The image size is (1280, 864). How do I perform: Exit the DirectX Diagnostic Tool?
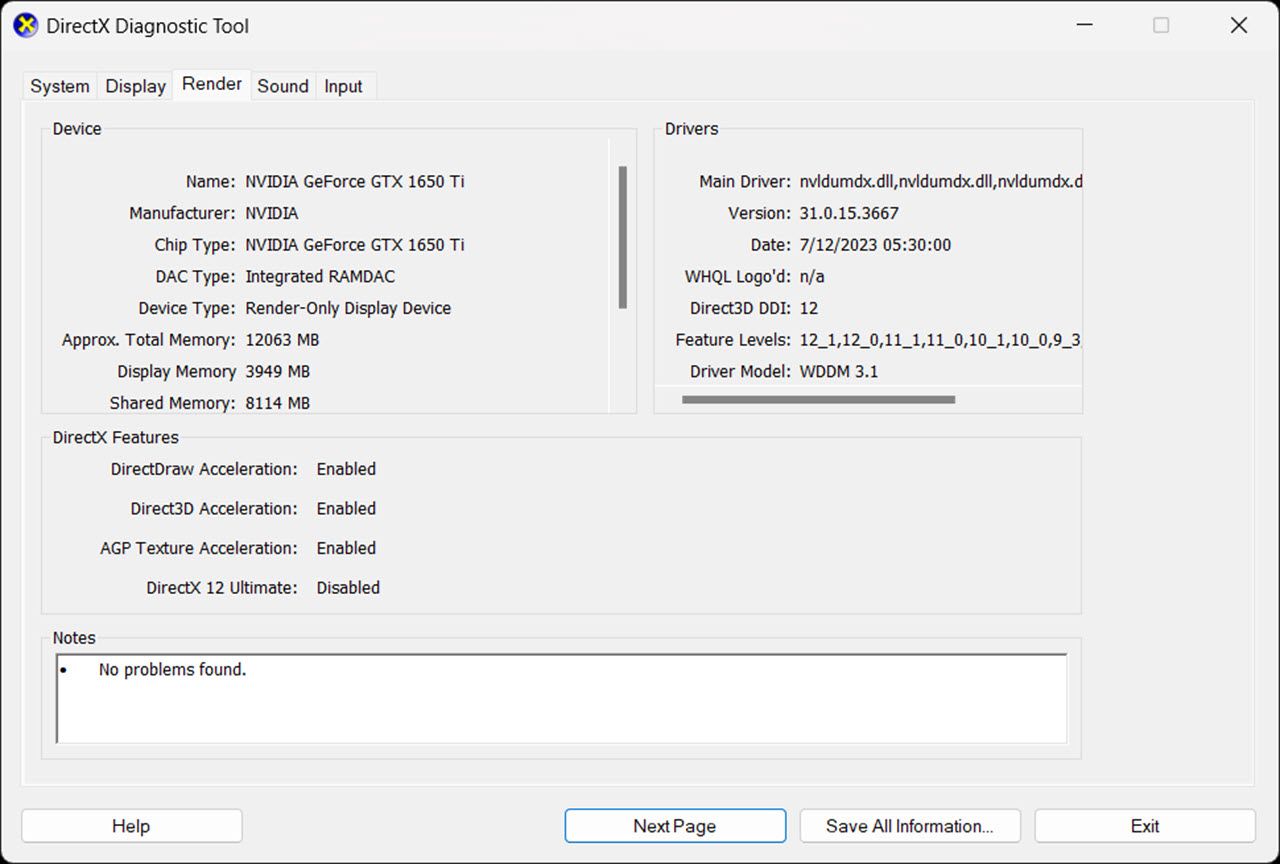coord(1144,825)
